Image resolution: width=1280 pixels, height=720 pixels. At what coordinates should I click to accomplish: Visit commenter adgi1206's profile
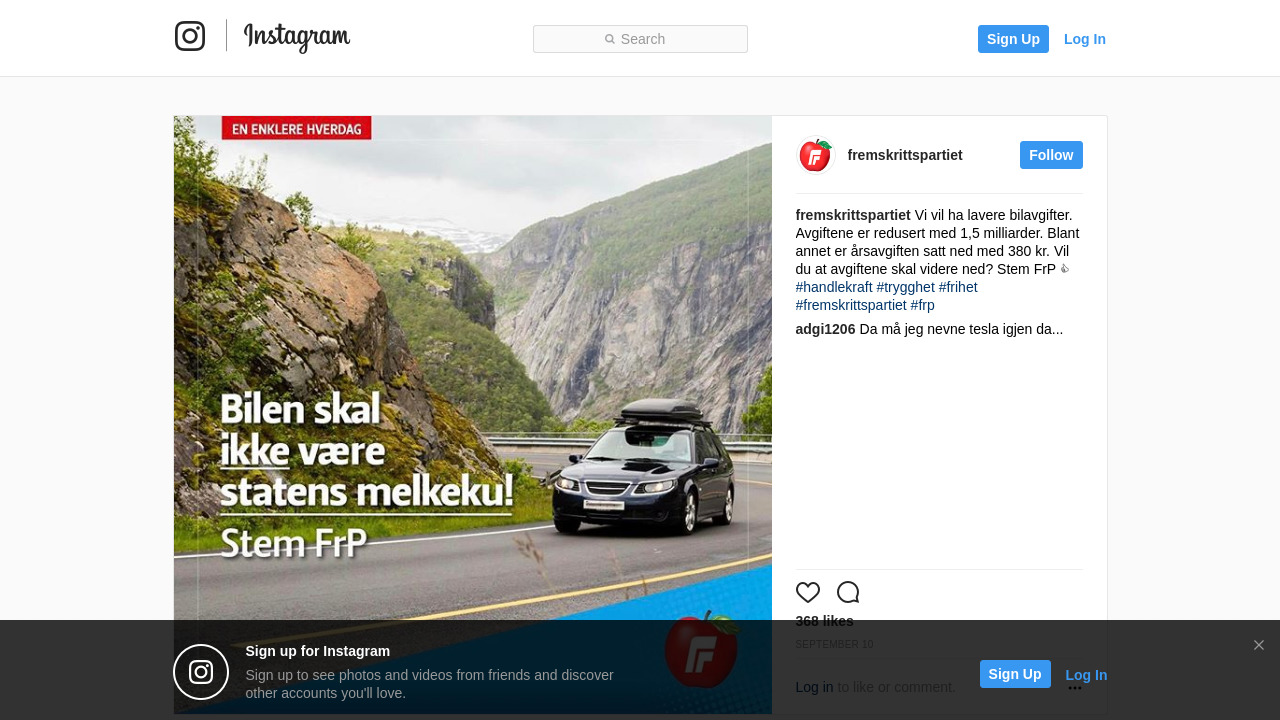826,329
